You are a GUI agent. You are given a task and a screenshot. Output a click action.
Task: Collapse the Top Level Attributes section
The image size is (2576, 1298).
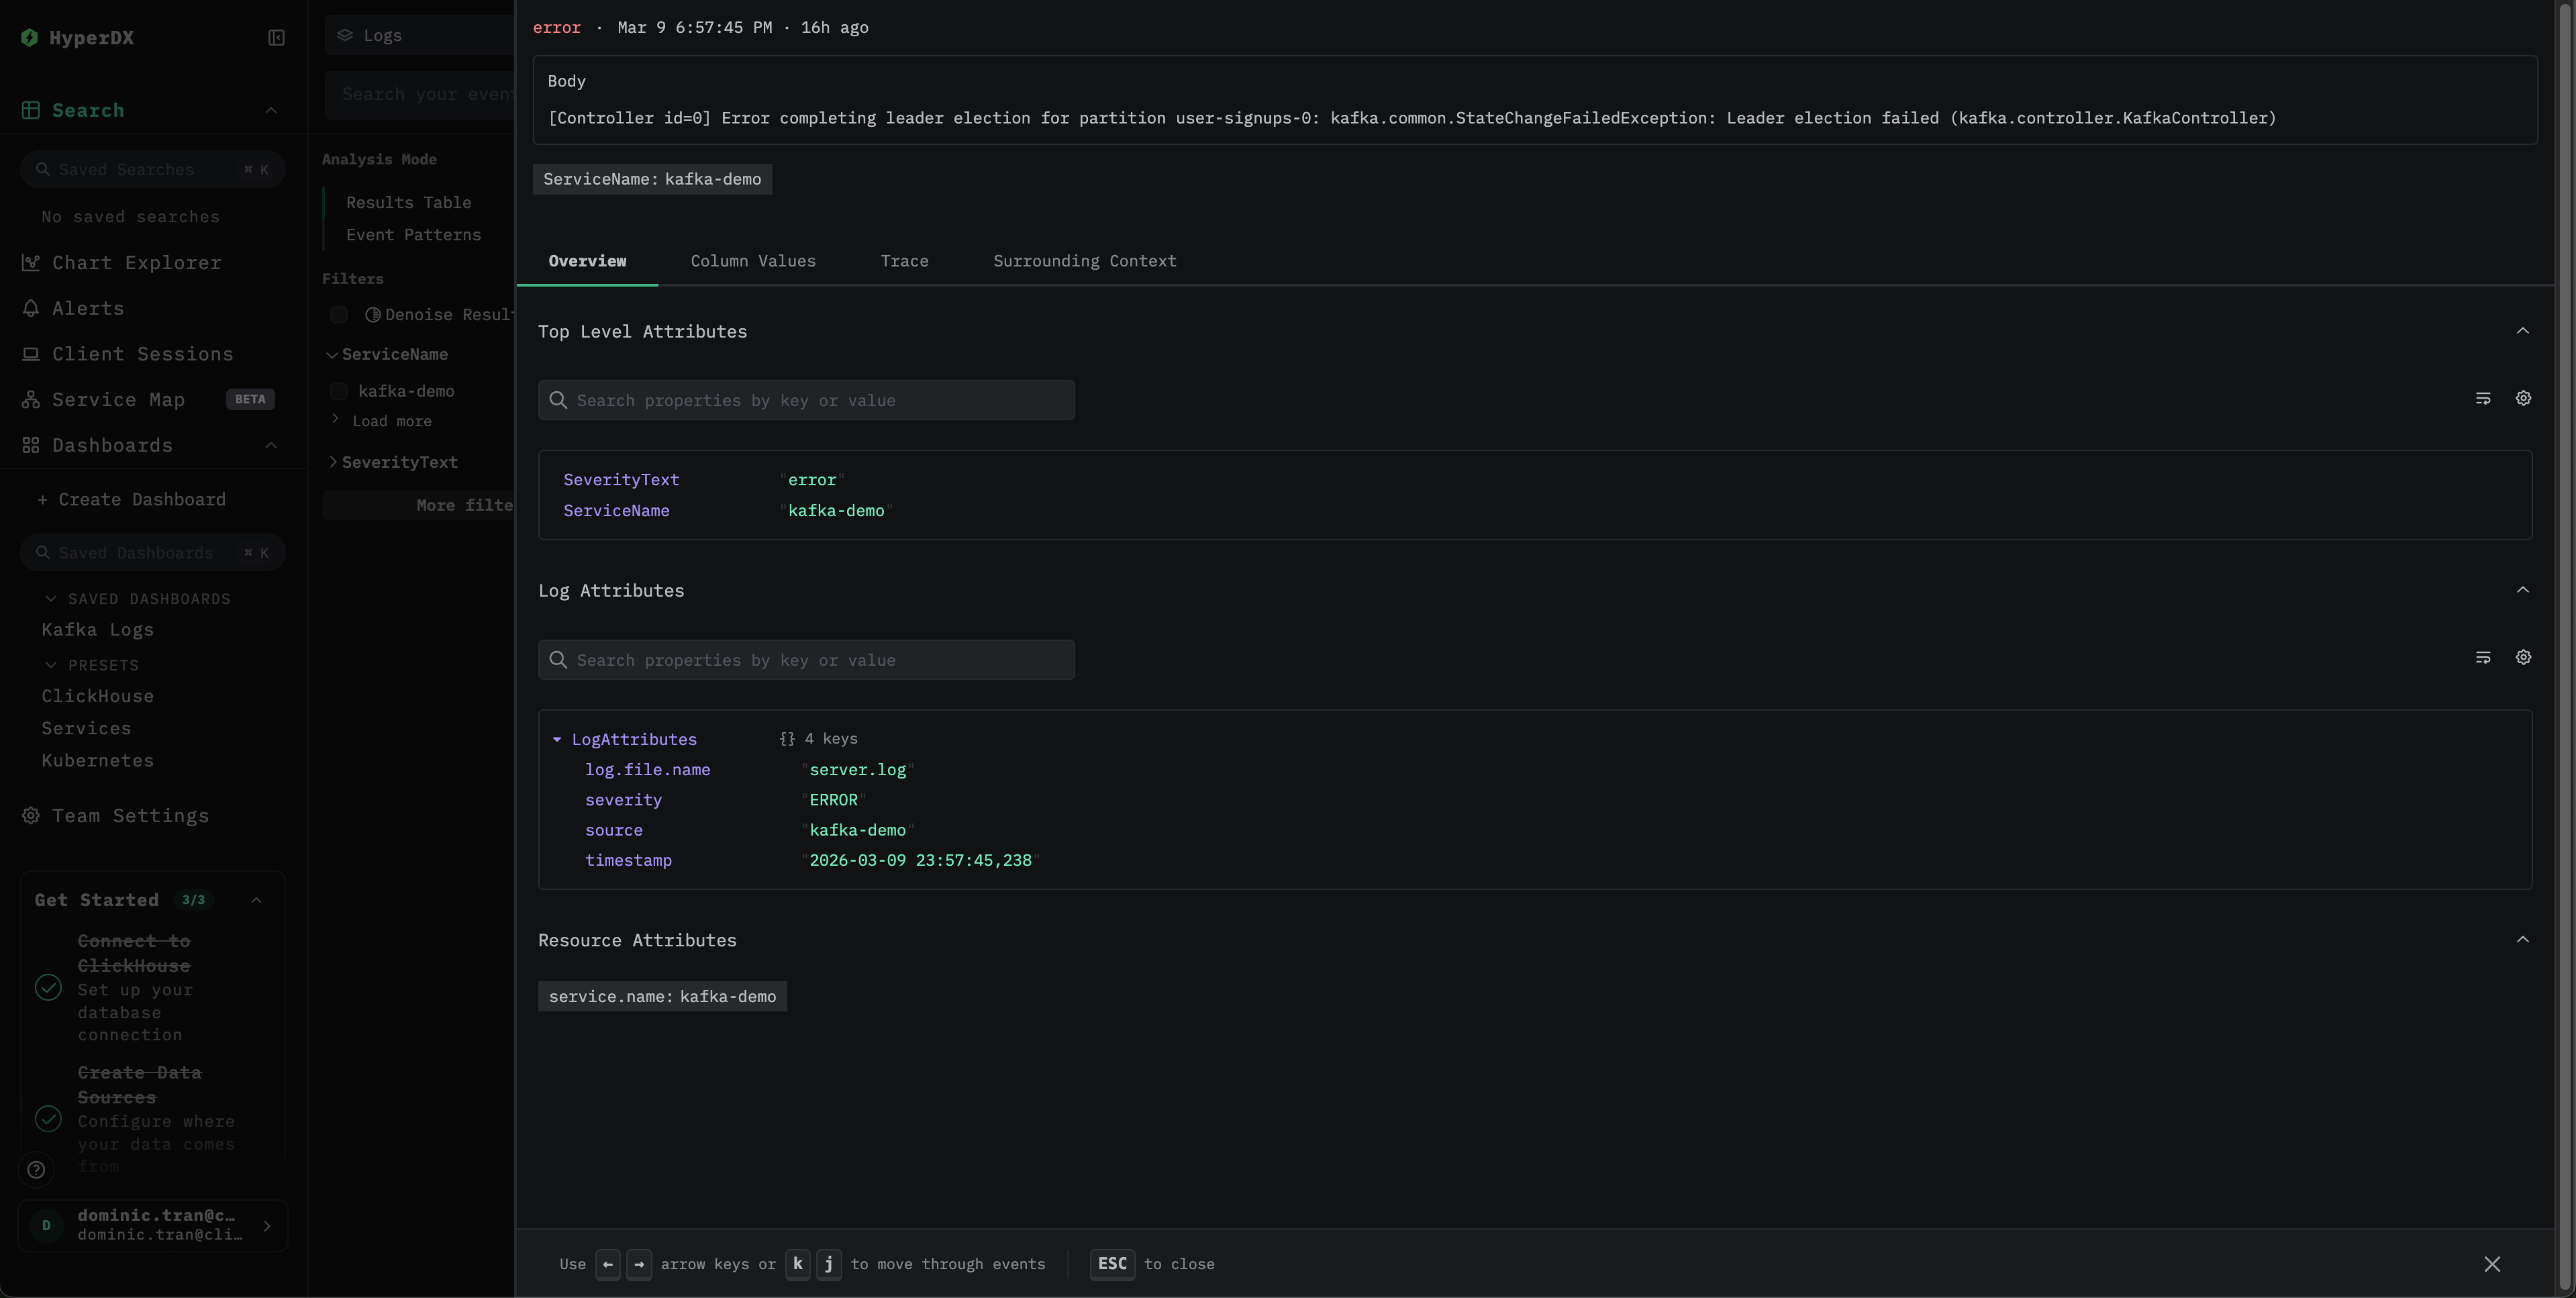click(x=2522, y=331)
